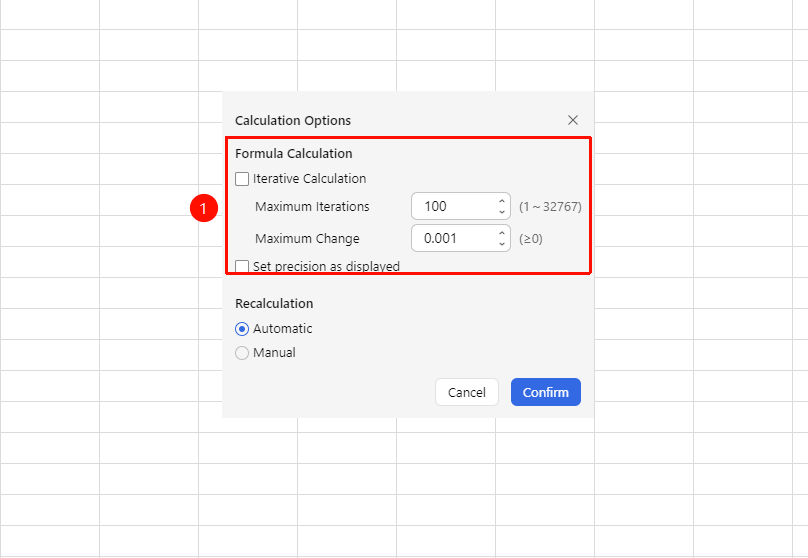Click the Maximum Change label
Viewport: 808px width, 558px height.
coord(307,239)
